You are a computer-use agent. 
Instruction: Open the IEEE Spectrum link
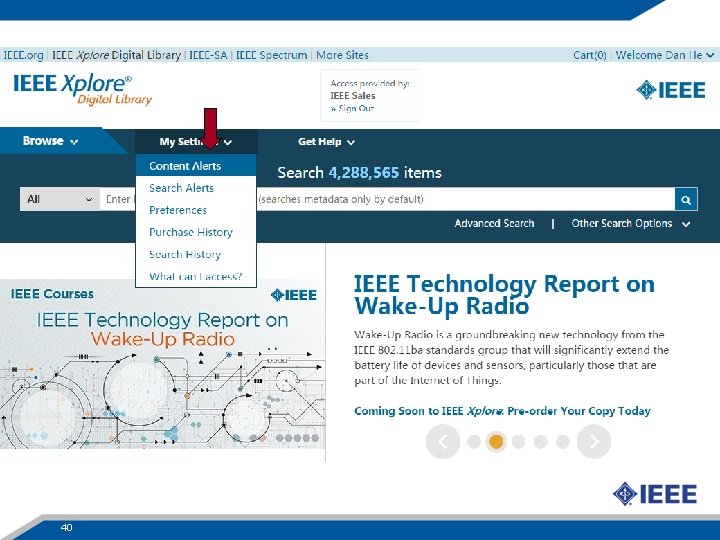(271, 55)
